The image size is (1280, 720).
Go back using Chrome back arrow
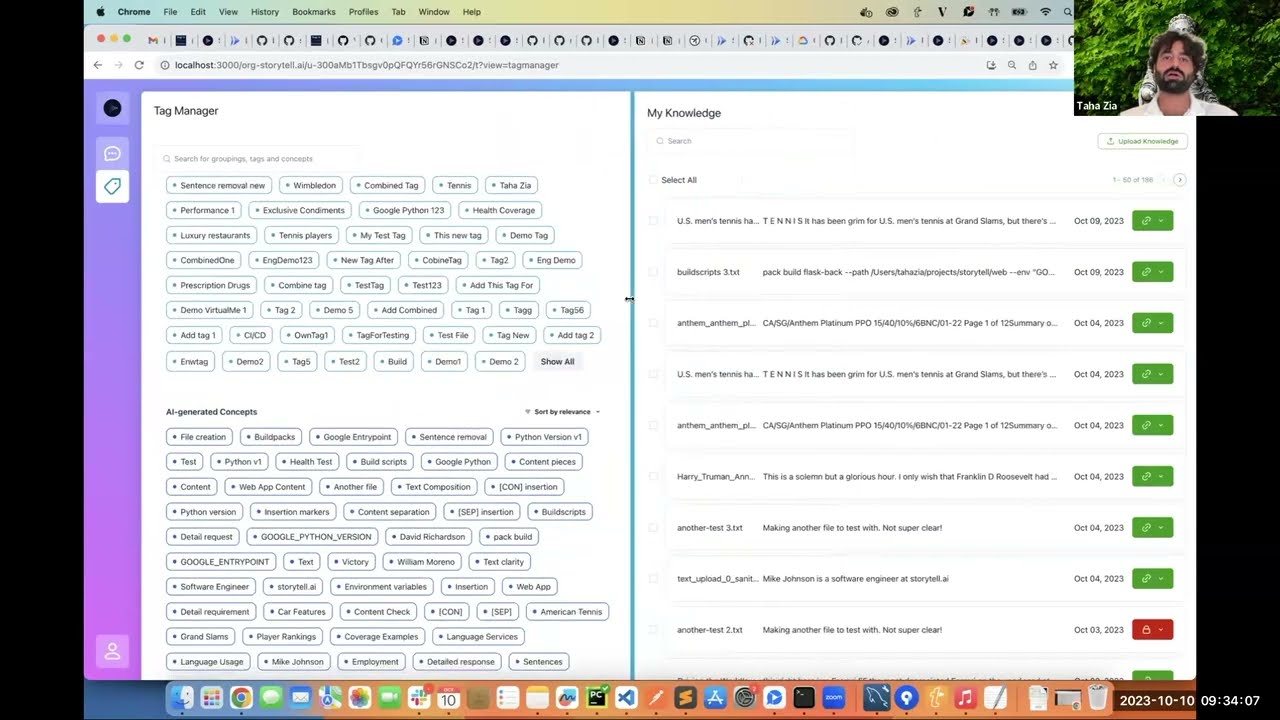click(x=97, y=65)
